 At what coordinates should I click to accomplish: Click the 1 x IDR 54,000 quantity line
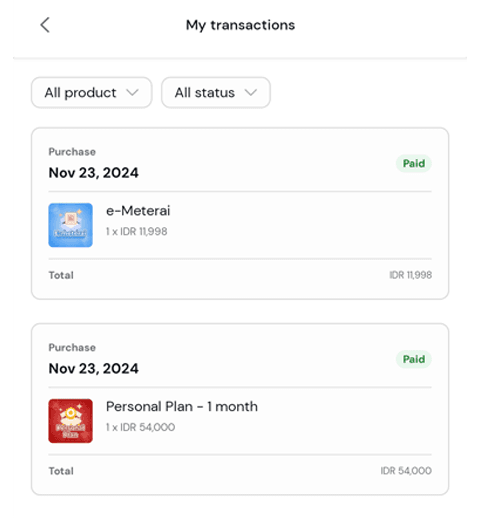pyautogui.click(x=141, y=427)
